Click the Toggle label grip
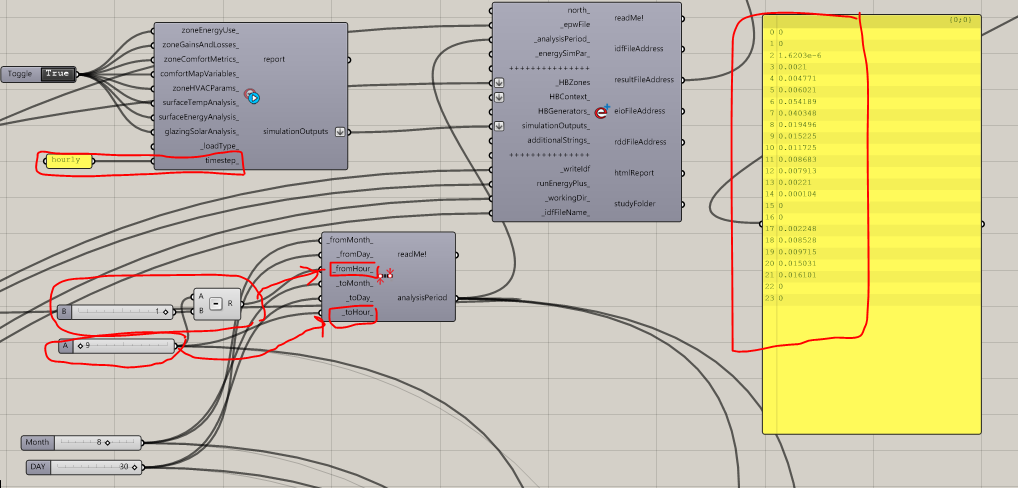Screen dimensions: 1018x488 [x=21, y=74]
